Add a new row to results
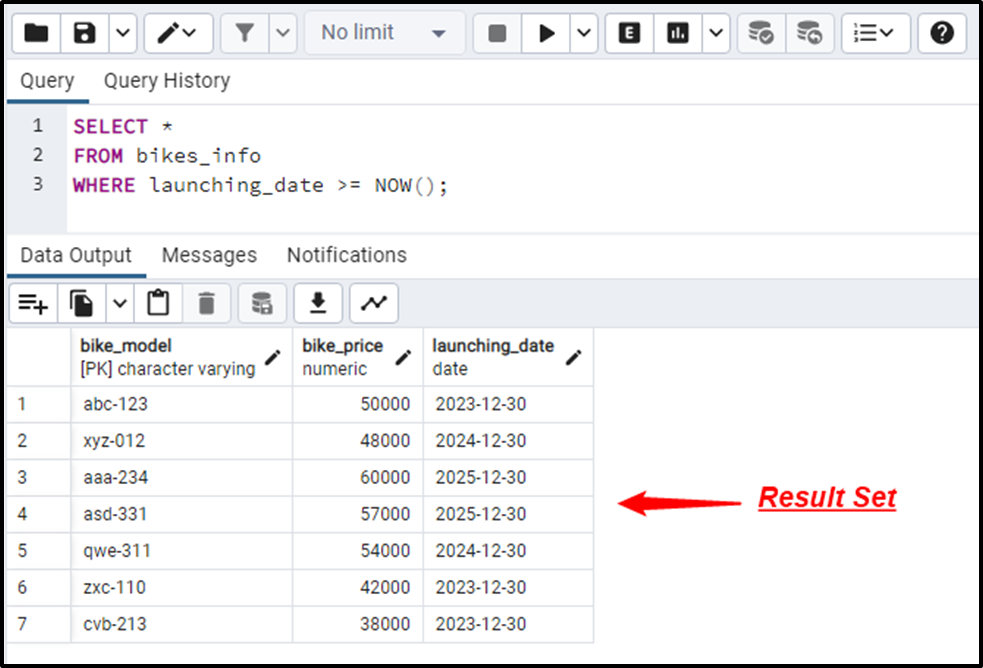Image resolution: width=983 pixels, height=668 pixels. point(33,303)
